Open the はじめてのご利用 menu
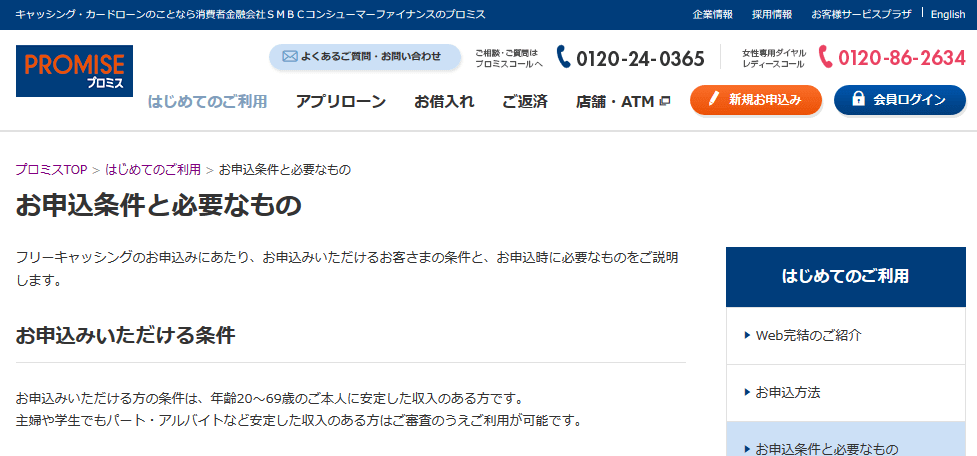This screenshot has height=456, width=977. pyautogui.click(x=207, y=101)
